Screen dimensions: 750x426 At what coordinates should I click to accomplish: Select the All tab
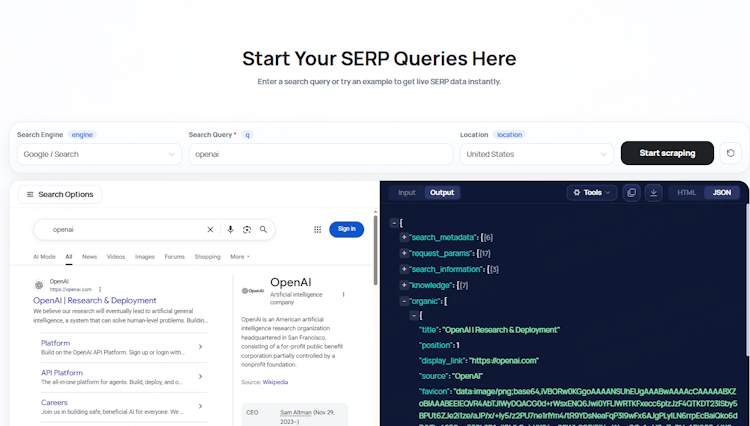pos(69,257)
